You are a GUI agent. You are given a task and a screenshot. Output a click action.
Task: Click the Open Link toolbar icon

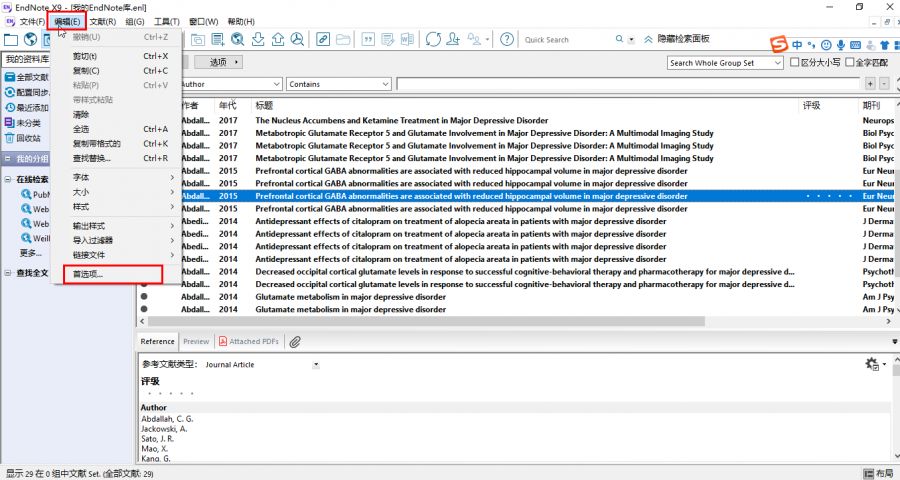click(x=323, y=39)
